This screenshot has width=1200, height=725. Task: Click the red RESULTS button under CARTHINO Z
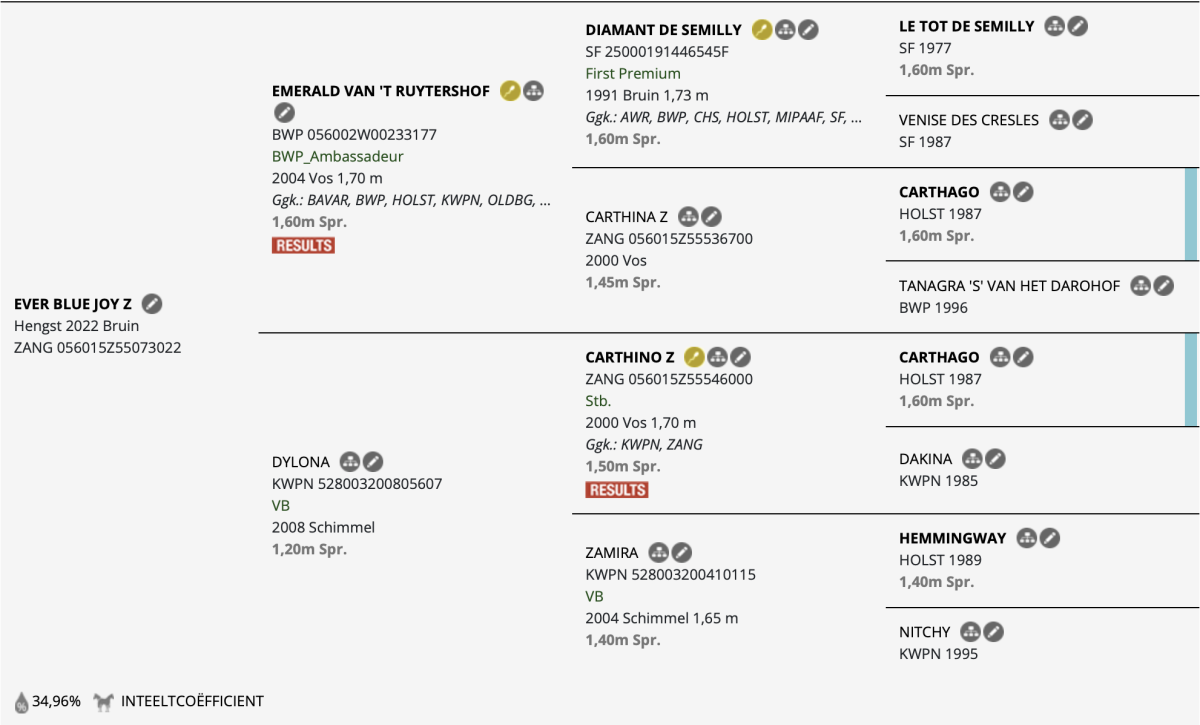coord(617,490)
